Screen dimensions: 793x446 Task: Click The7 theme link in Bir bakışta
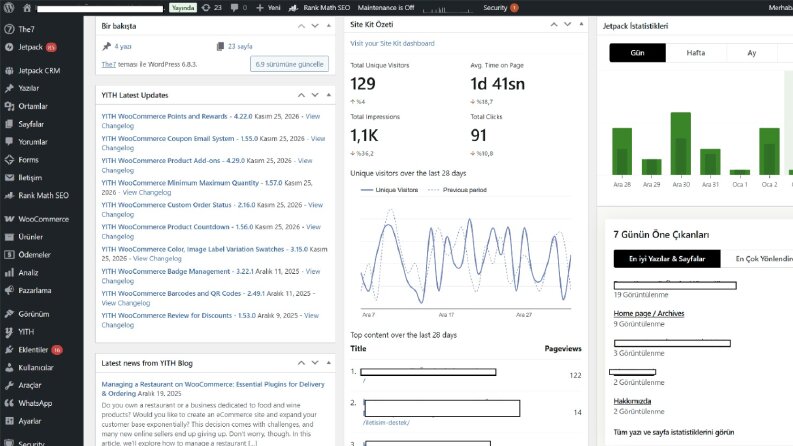[x=109, y=64]
